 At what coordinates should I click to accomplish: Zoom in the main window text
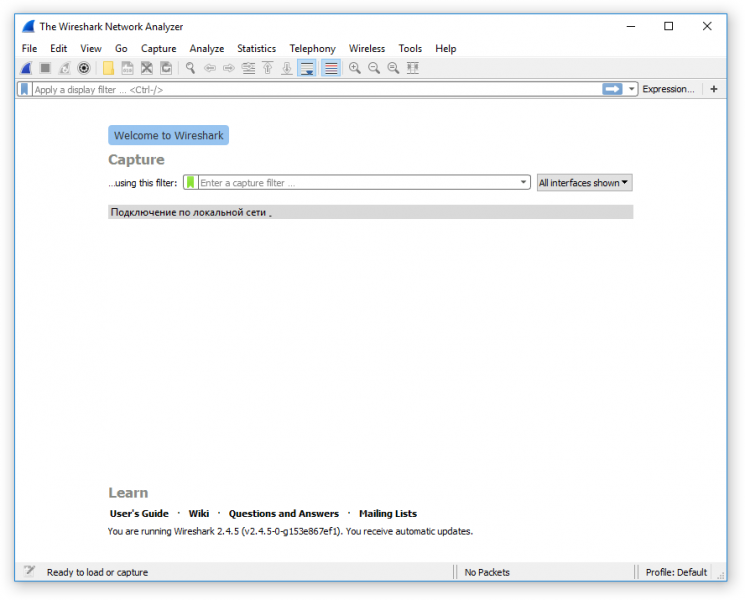pos(354,68)
